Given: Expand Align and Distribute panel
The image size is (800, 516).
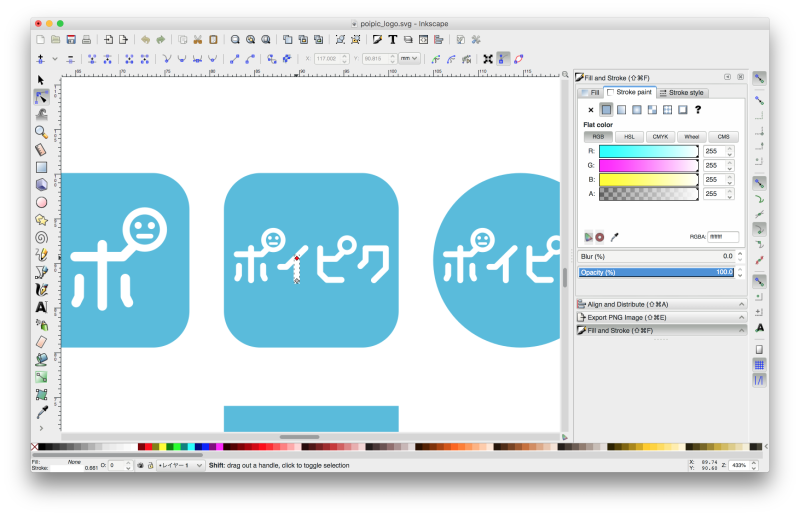Looking at the screenshot, I should click(661, 304).
